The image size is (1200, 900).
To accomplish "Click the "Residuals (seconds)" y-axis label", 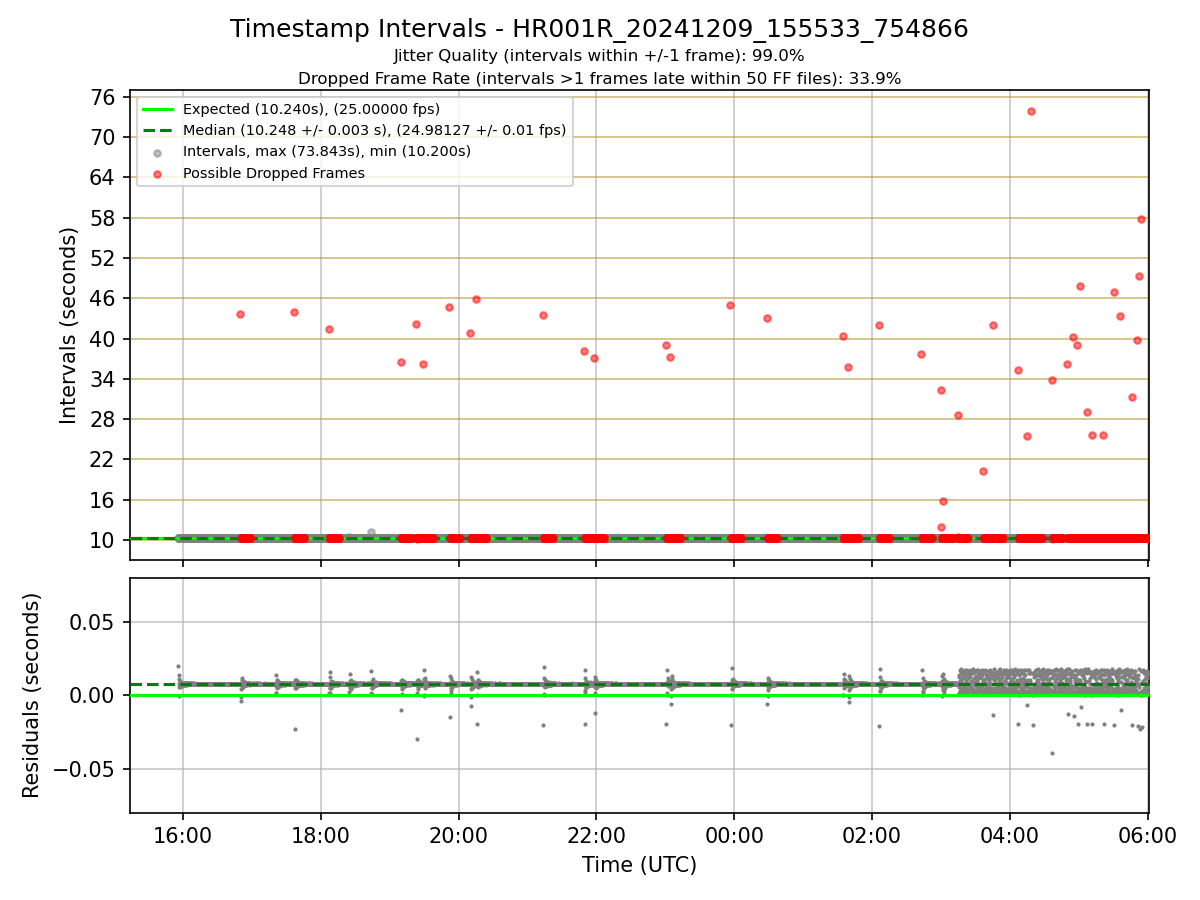I will [32, 695].
